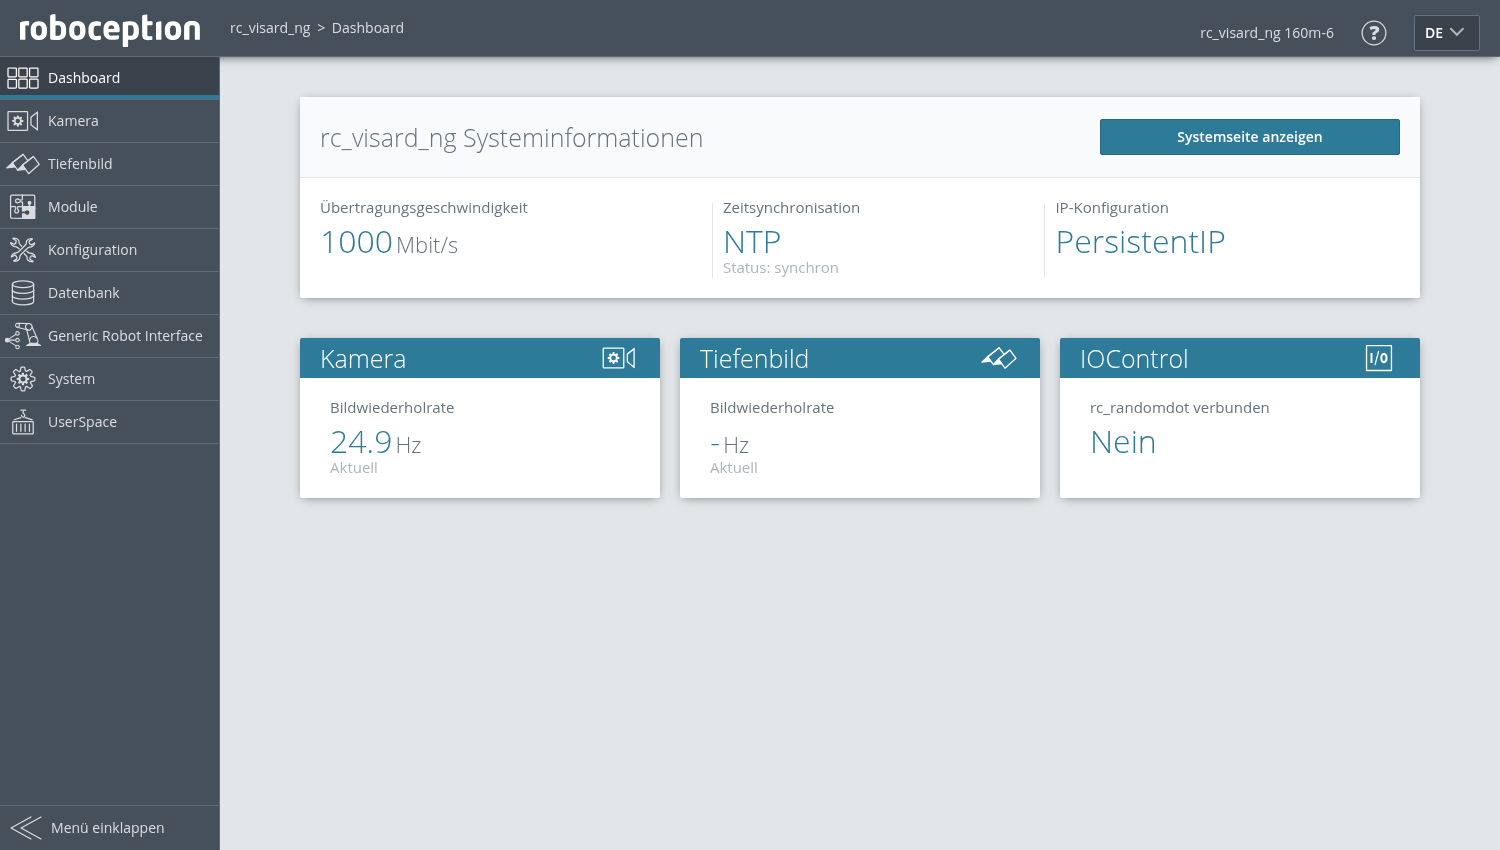Click the camera icon on the Kamera card

[618, 357]
